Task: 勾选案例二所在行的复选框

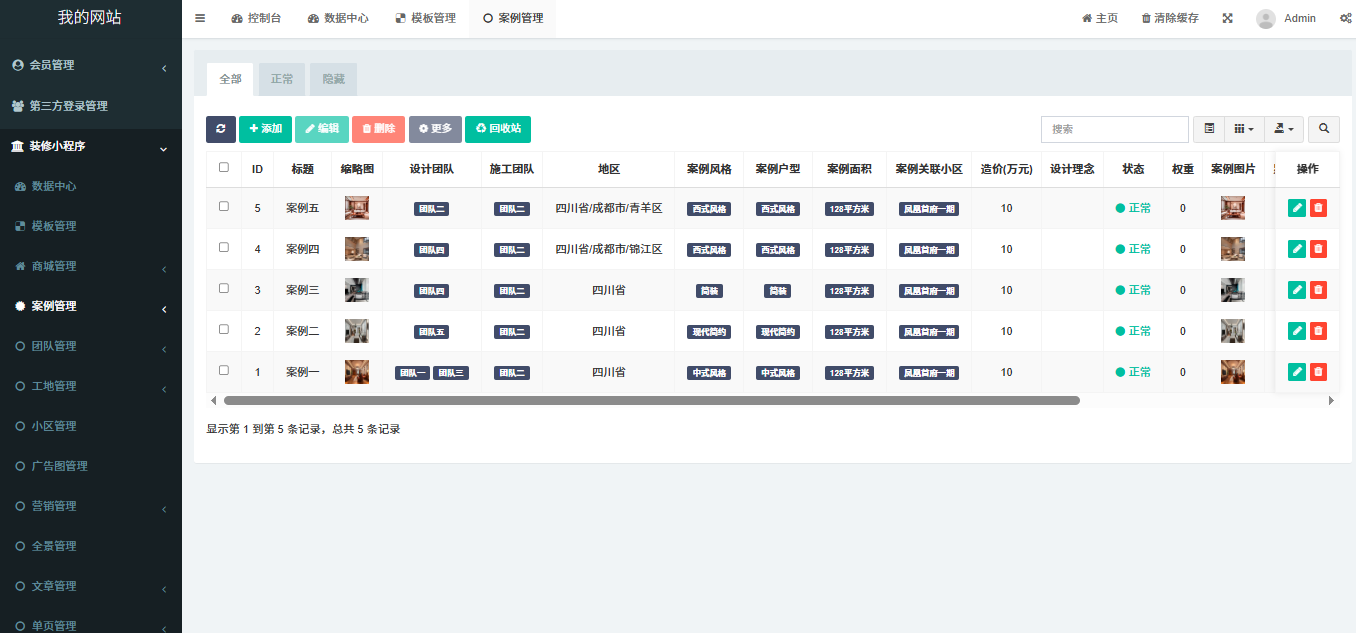Action: click(x=224, y=330)
